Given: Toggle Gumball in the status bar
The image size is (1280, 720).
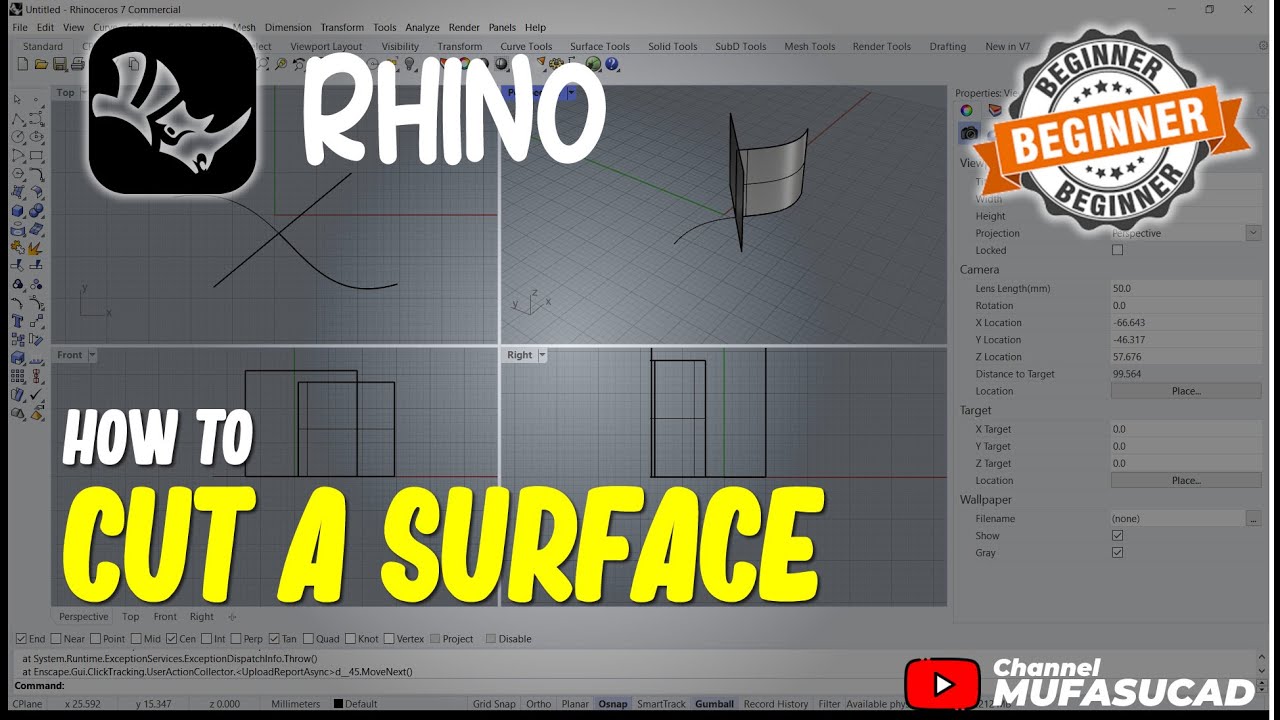Looking at the screenshot, I should click(714, 704).
